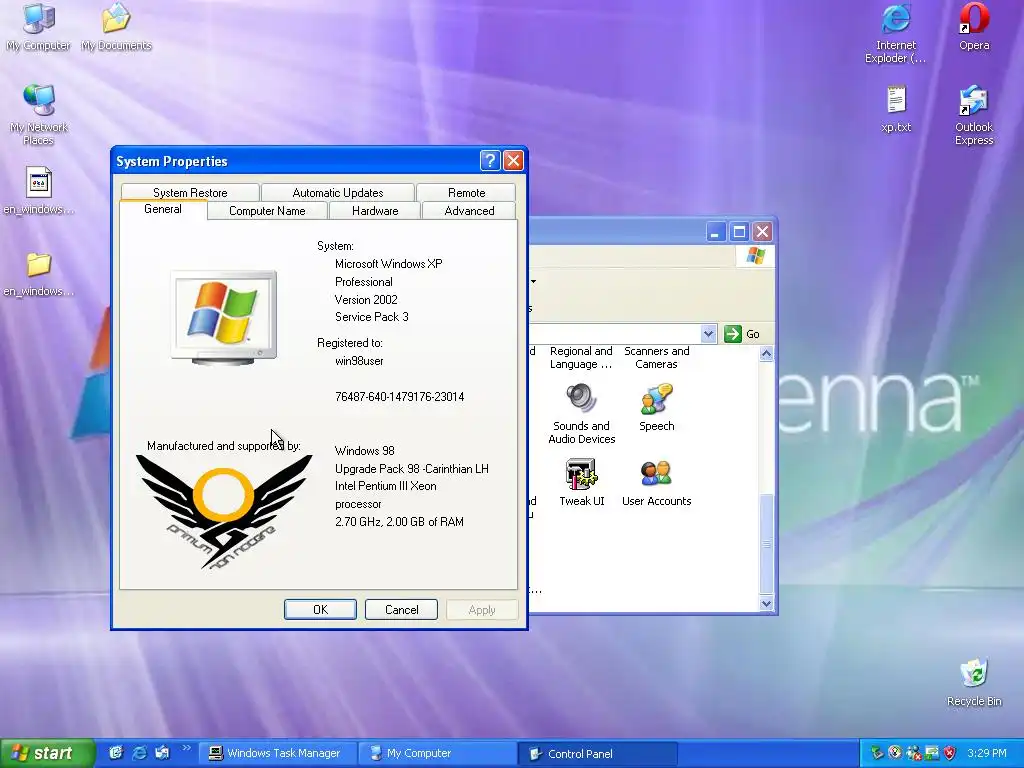Select the Outlook Express desktop shortcut
Viewport: 1024px width, 768px height.
(x=974, y=115)
